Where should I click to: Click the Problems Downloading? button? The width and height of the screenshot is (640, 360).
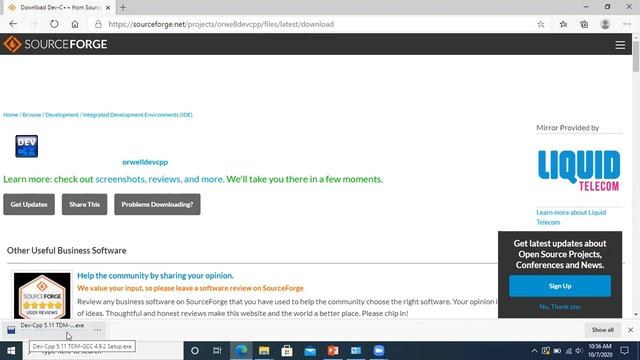157,204
